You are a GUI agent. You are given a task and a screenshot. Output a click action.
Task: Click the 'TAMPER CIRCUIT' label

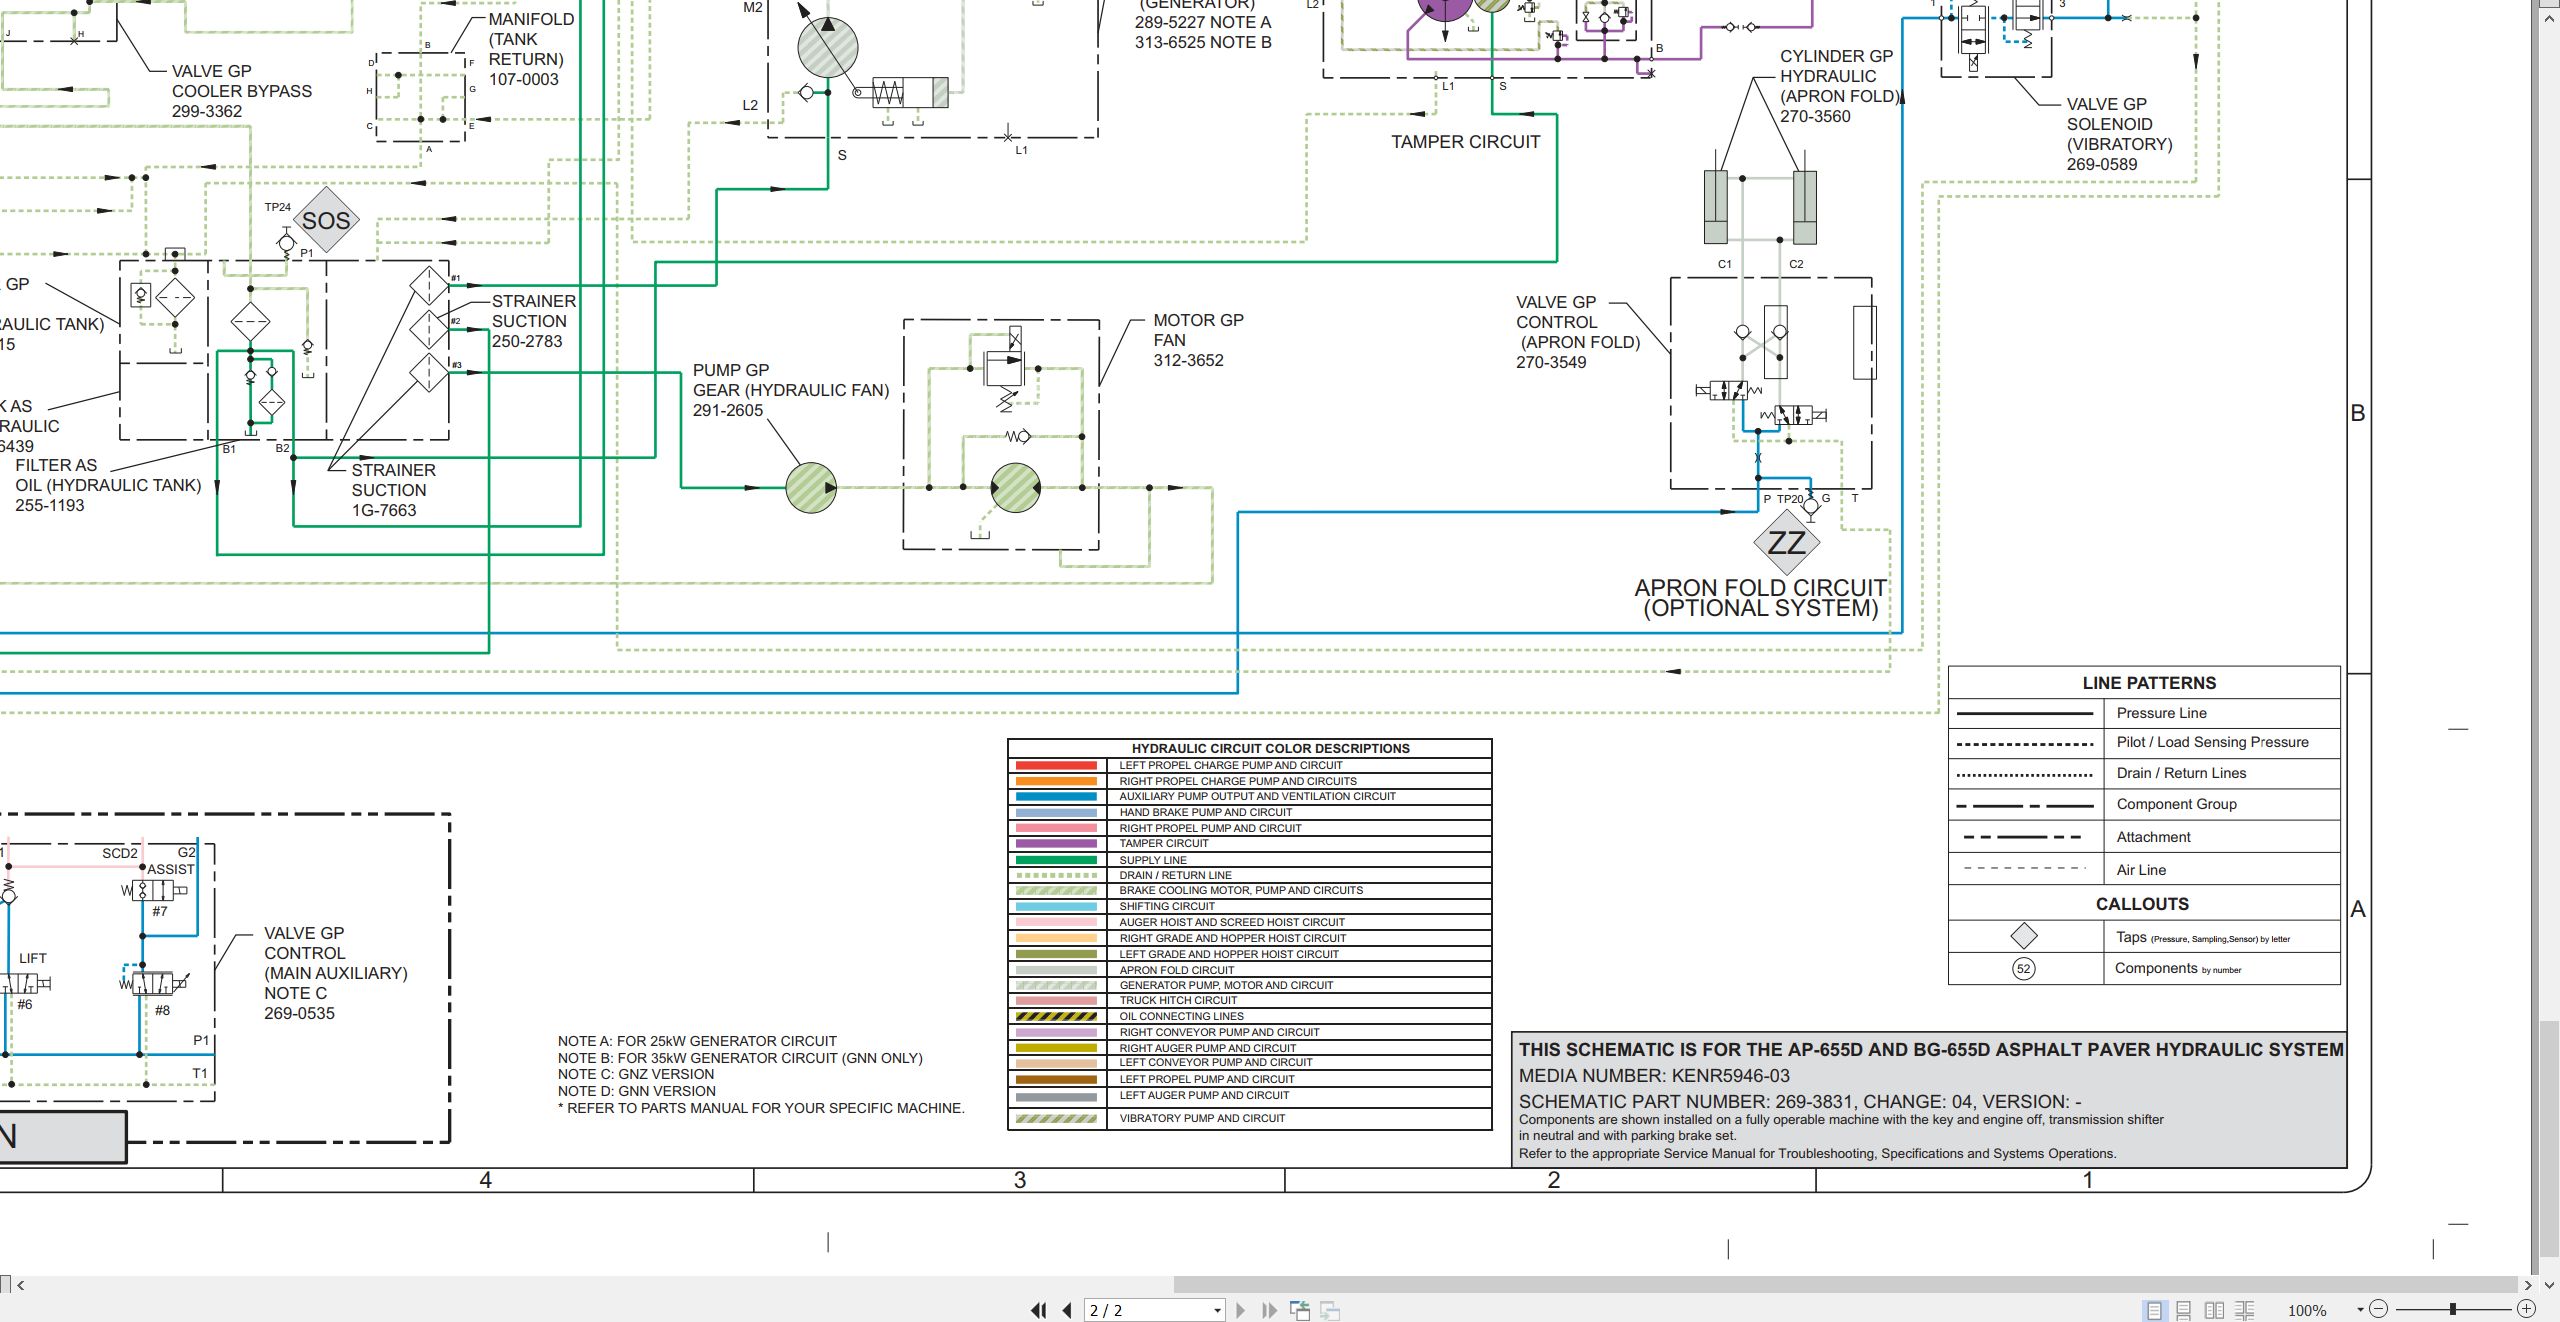[1465, 142]
